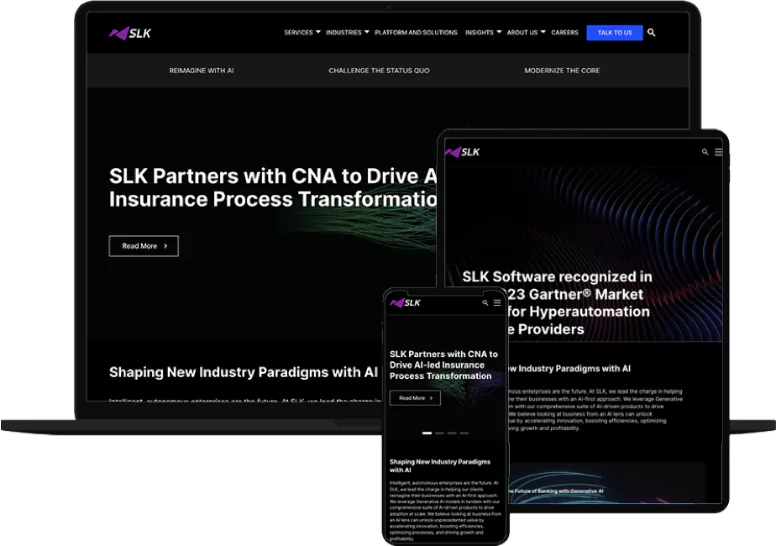The height and width of the screenshot is (546, 776).
Task: Expand the Insights dropdown menu
Action: [482, 33]
